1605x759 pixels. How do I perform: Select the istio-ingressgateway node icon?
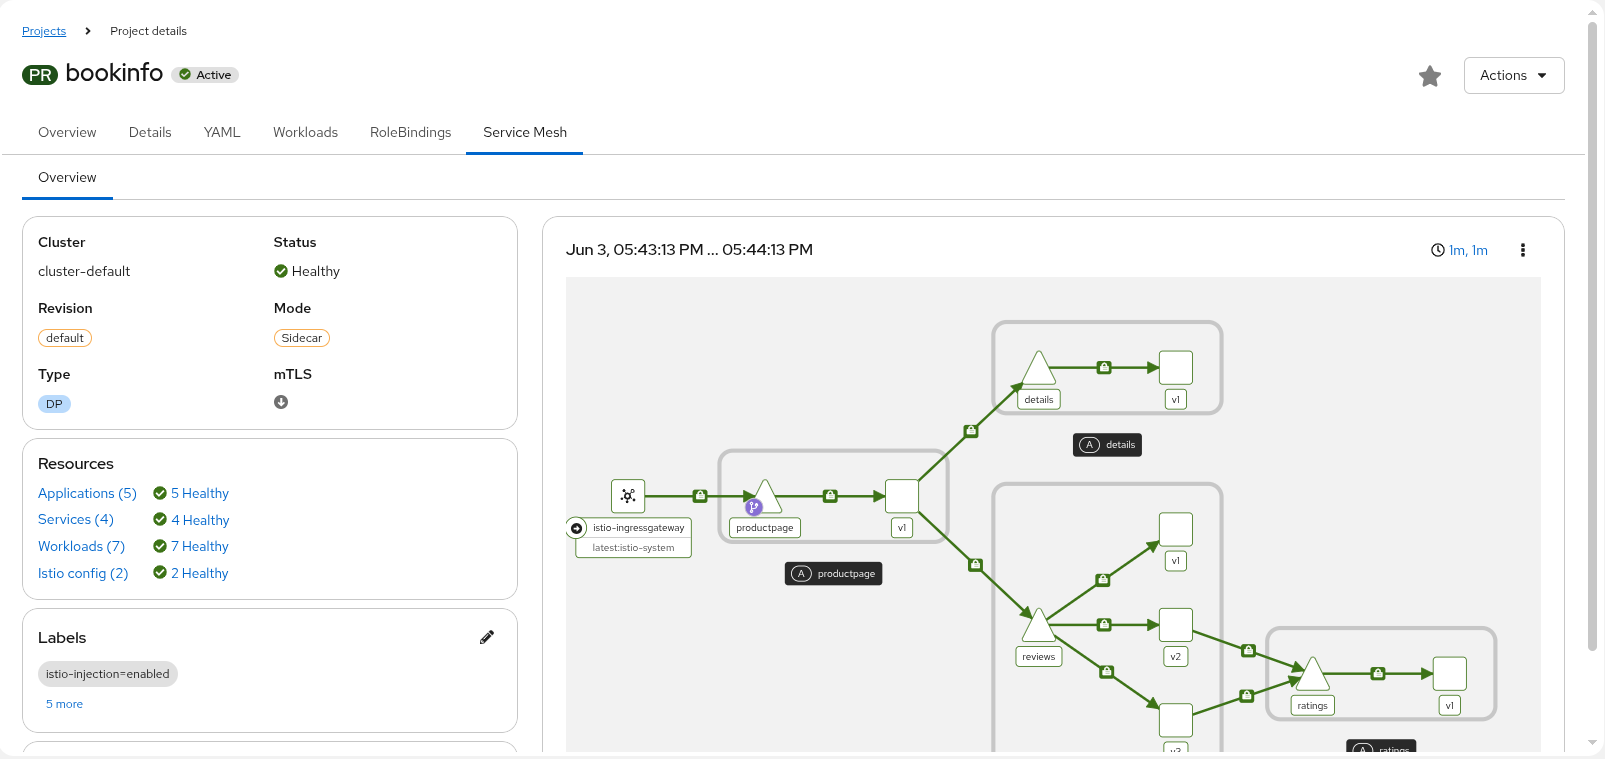click(628, 496)
